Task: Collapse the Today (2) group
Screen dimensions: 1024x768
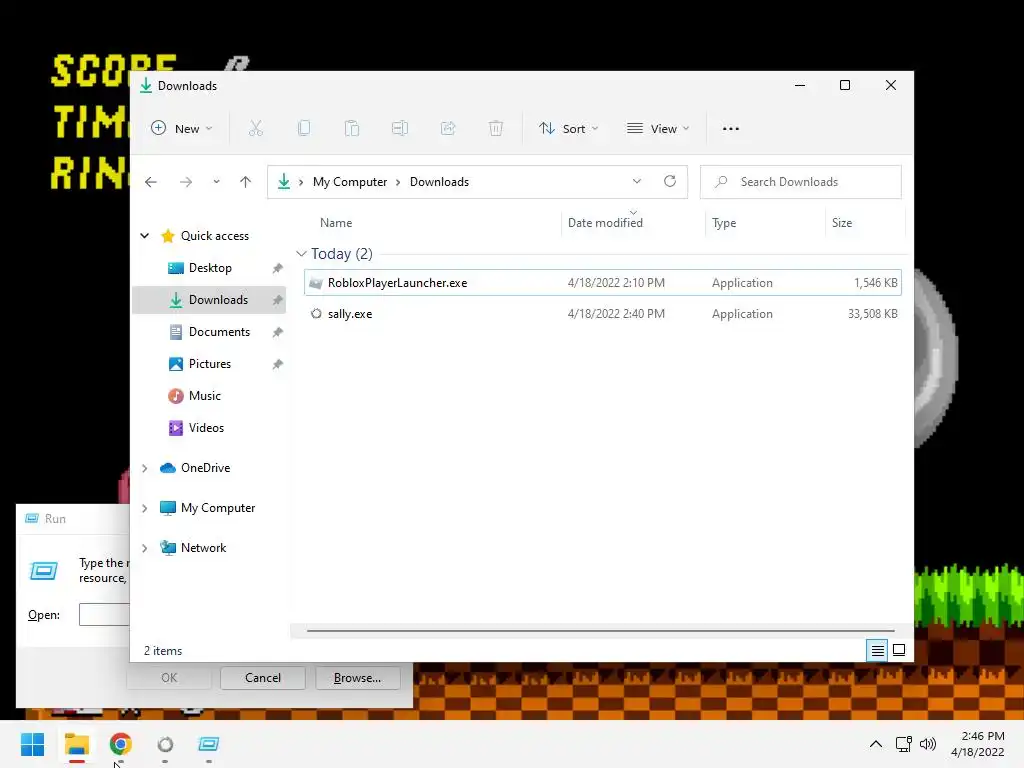Action: [301, 253]
